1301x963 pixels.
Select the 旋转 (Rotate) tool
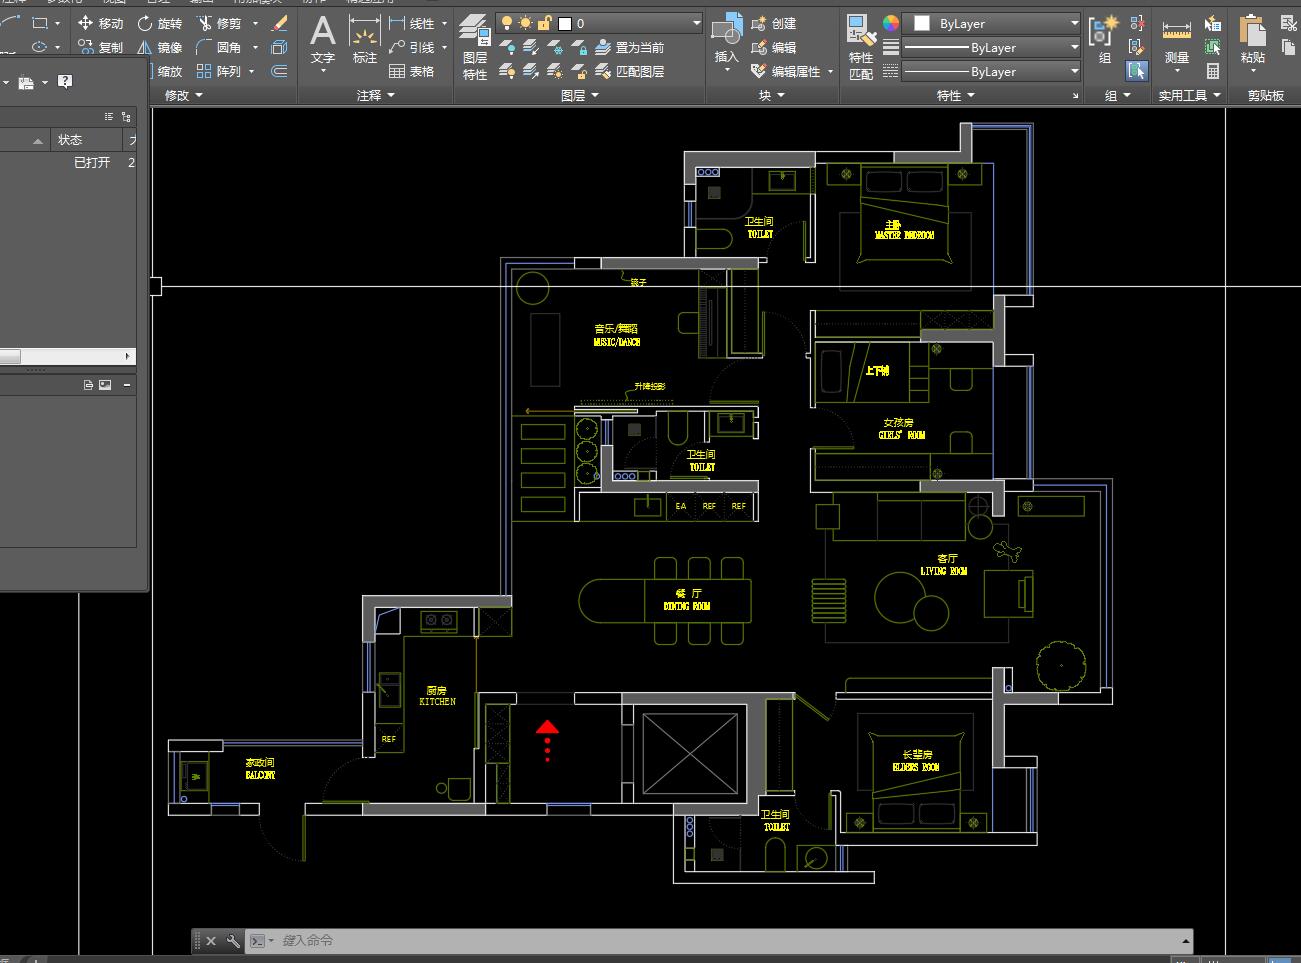click(160, 23)
